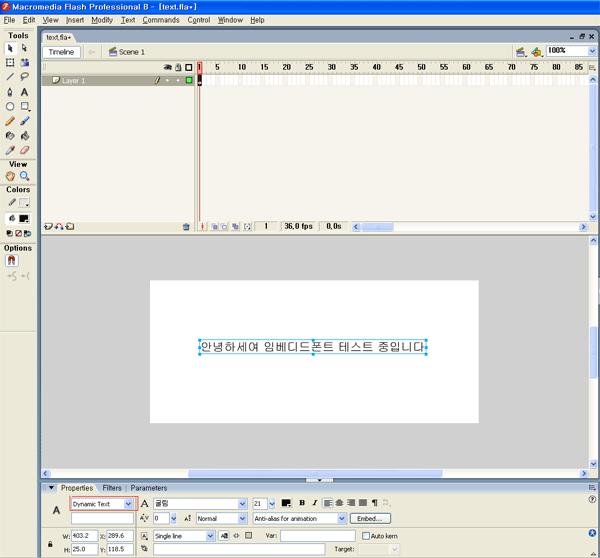Toggle Layer 1 outline color square
This screenshot has height=558, width=600.
[189, 80]
